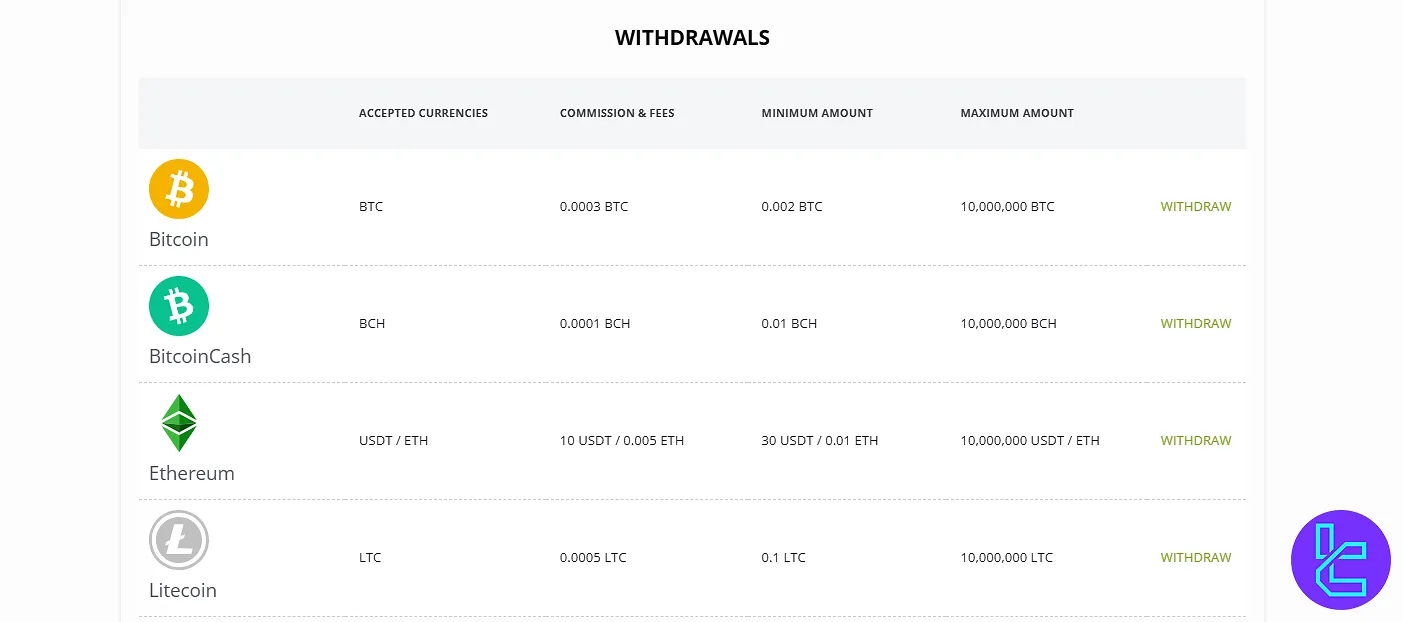
Task: Click WITHDRAW for Bitcoin
Action: (1195, 206)
